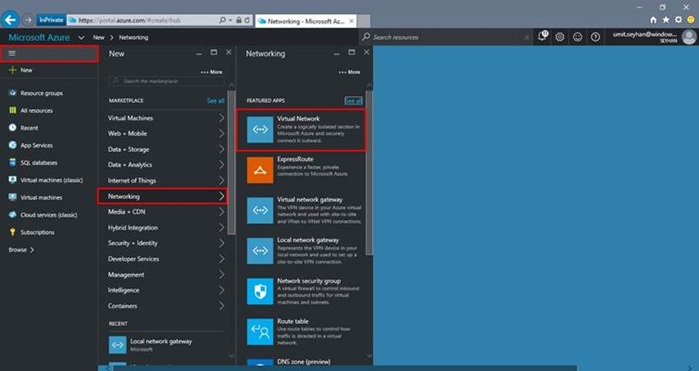
Task: Open More options in Networking blade
Action: pos(350,72)
